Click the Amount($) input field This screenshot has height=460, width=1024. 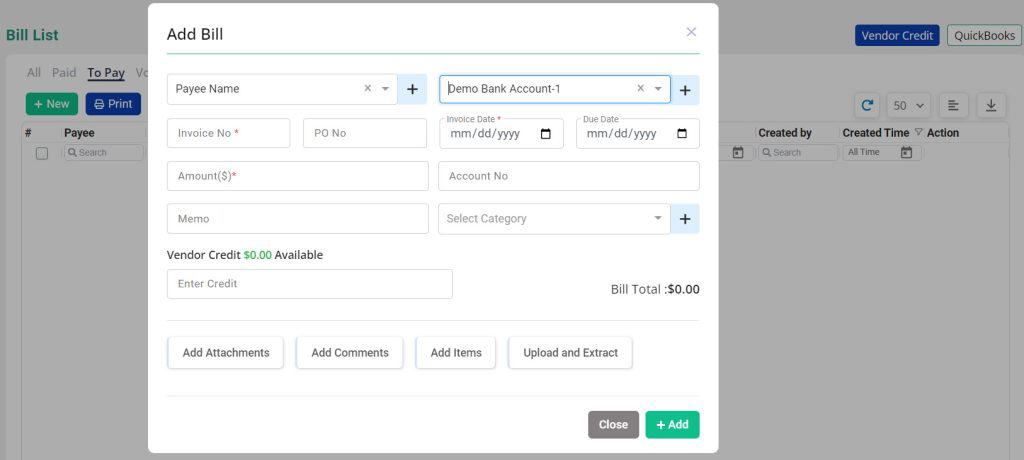pos(298,176)
